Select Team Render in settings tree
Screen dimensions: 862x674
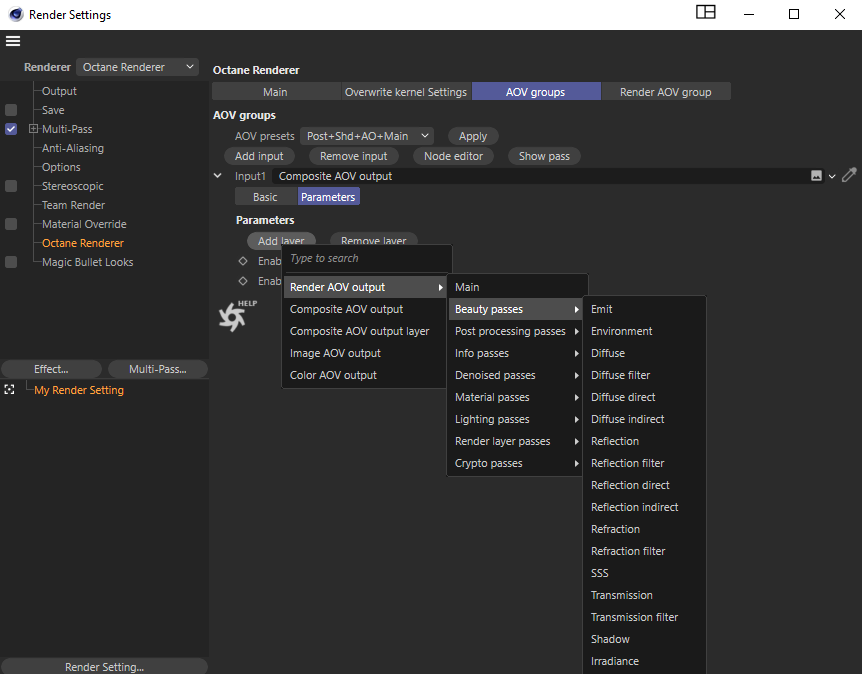pos(73,205)
